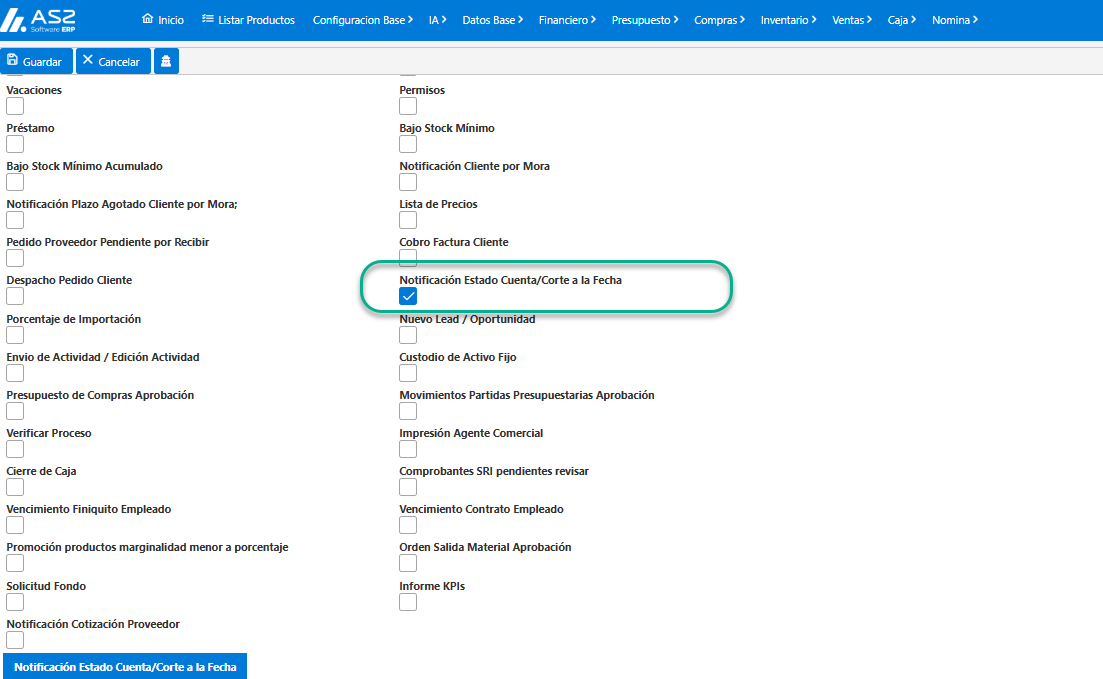The width and height of the screenshot is (1103, 679).
Task: Expand the Configuracion Base menu
Action: coord(363,20)
